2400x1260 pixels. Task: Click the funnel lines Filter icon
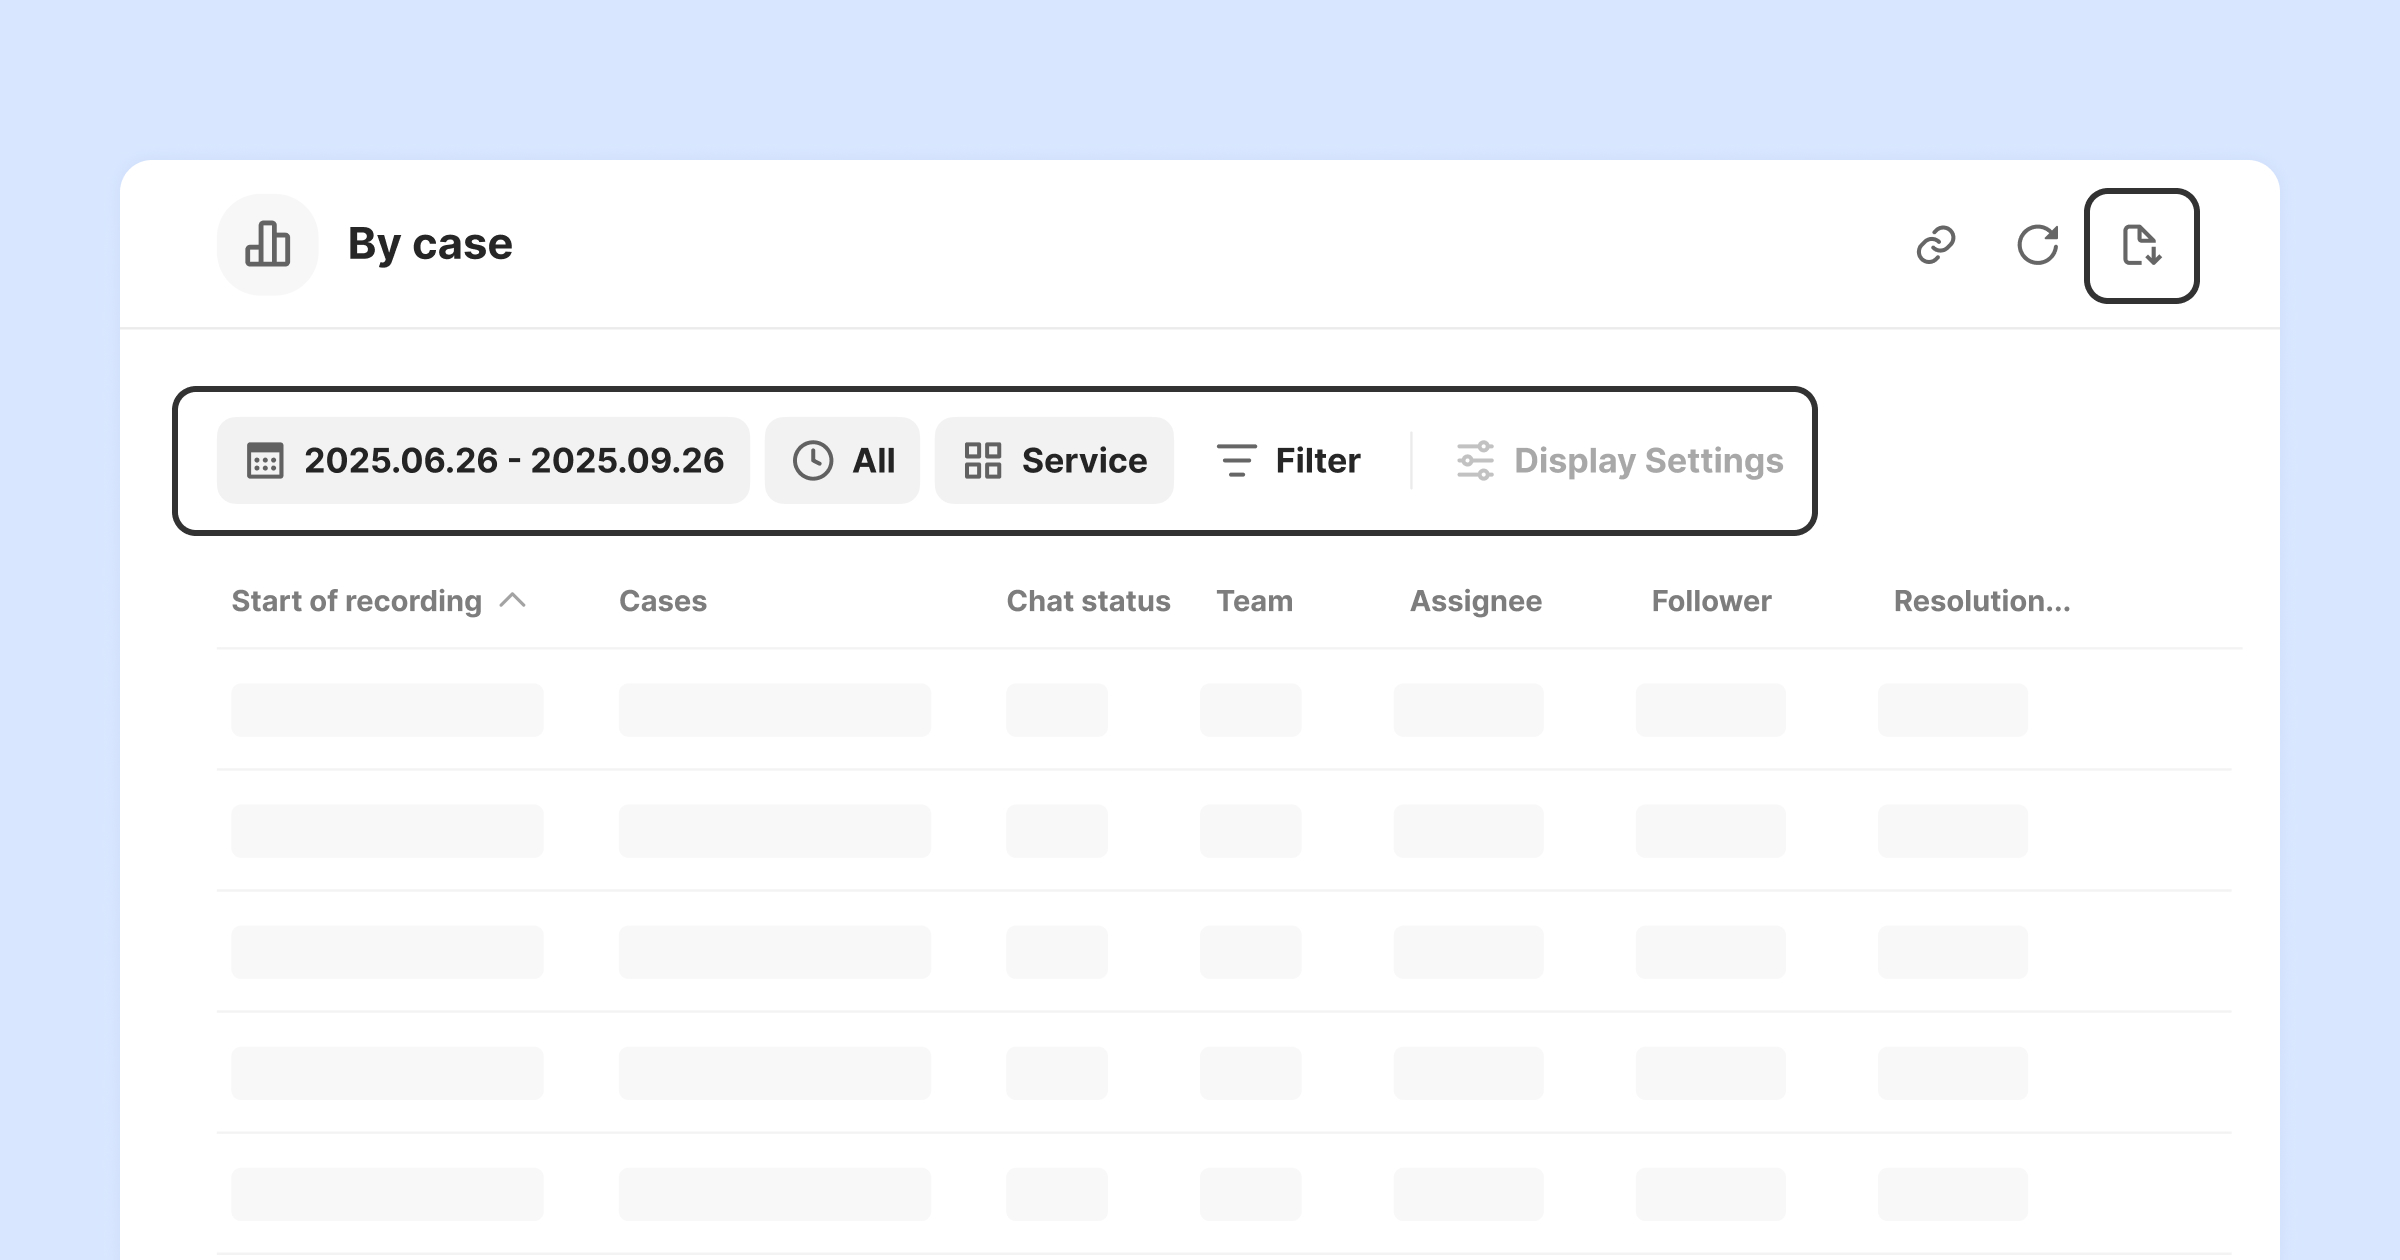point(1236,461)
